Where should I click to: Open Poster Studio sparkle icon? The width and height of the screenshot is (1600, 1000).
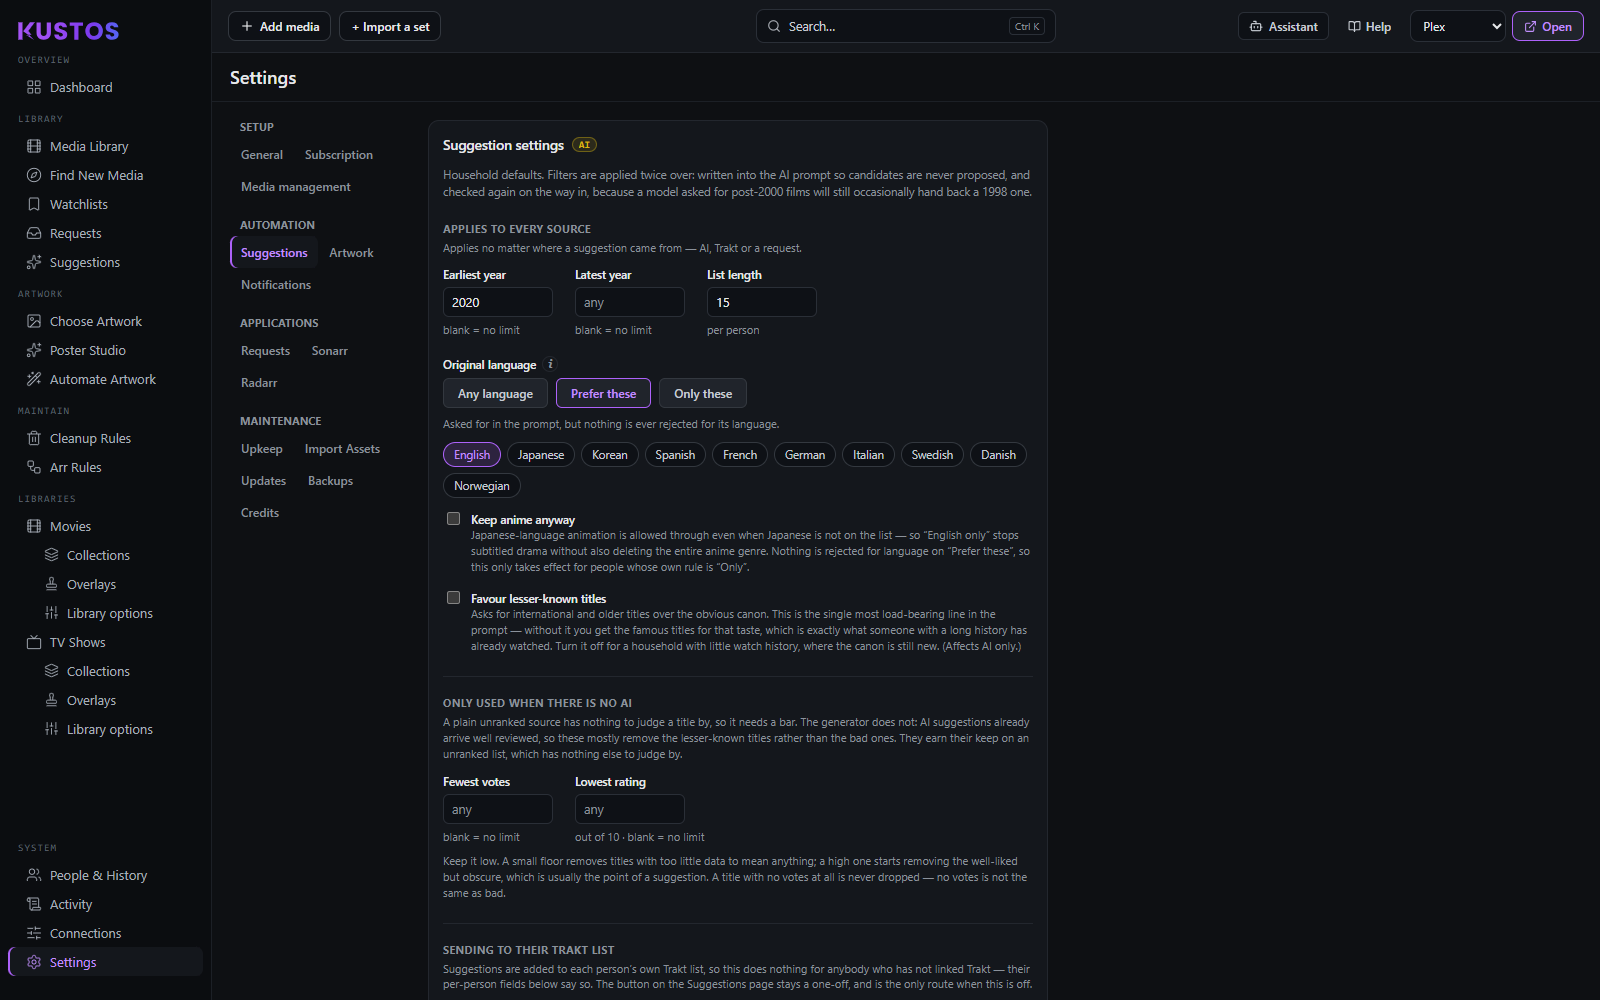coord(34,350)
